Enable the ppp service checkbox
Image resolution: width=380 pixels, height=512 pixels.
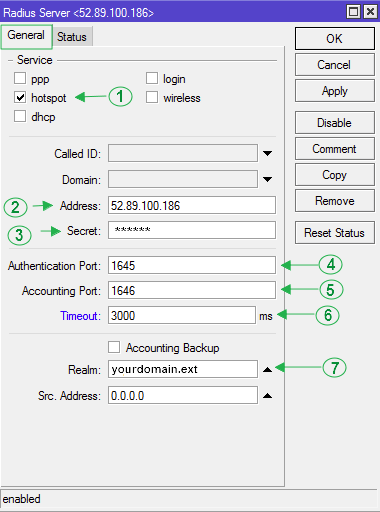(20, 78)
